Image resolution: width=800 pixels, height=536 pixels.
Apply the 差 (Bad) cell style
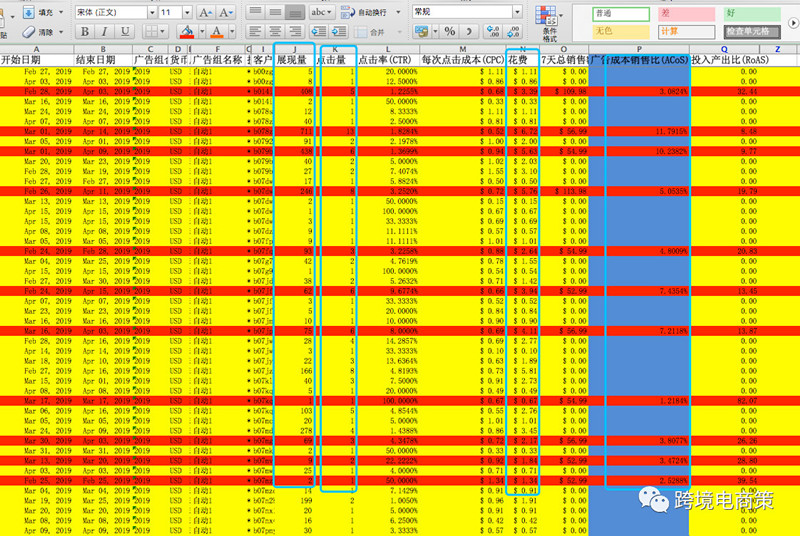point(686,14)
